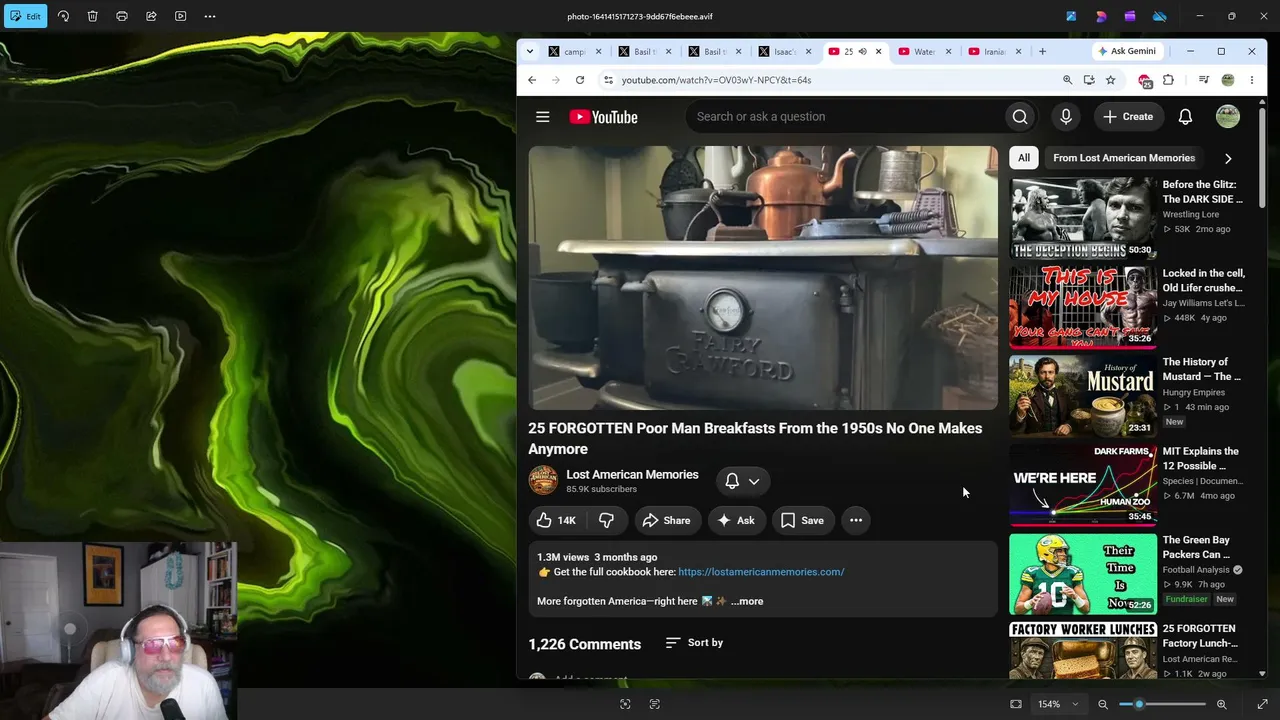Expand the description with '...more'

coord(747,601)
